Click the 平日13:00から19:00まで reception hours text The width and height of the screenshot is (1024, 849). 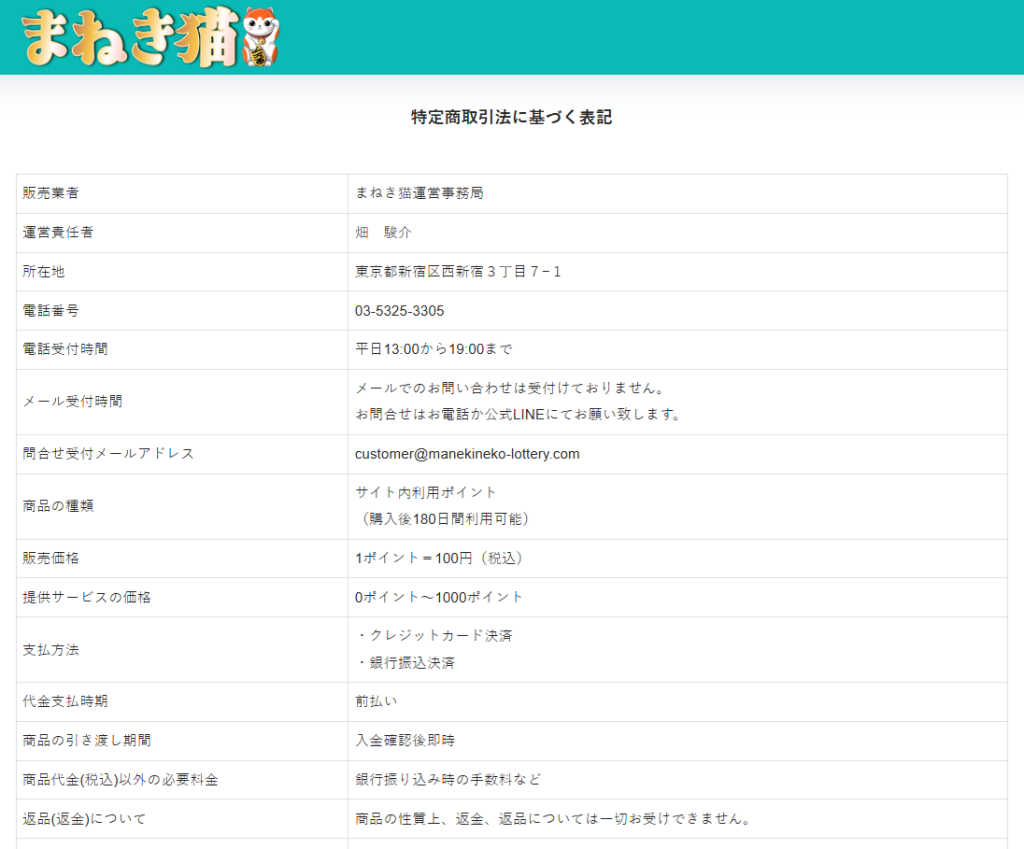coord(433,349)
